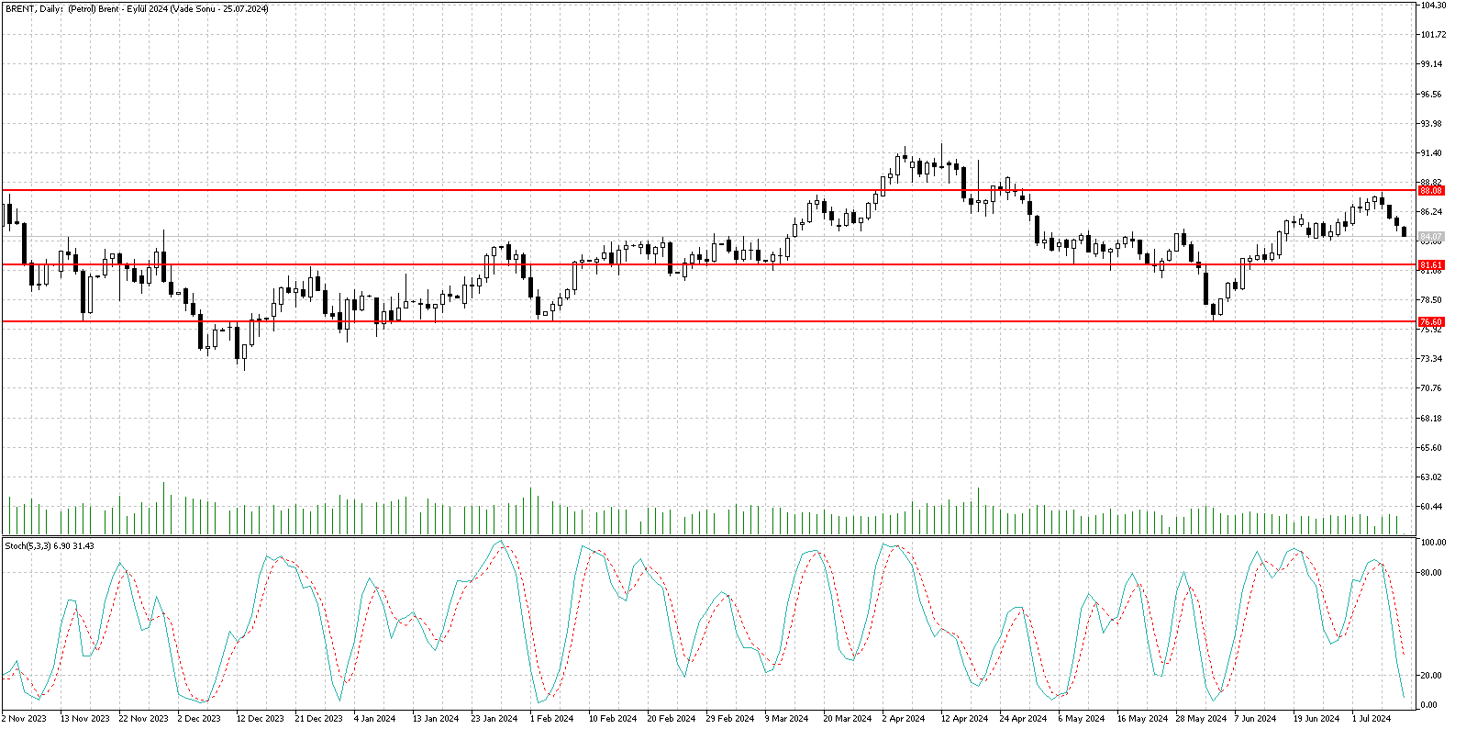Click the 68.18 price axis label
This screenshot has width=1457, height=734.
[x=1432, y=419]
